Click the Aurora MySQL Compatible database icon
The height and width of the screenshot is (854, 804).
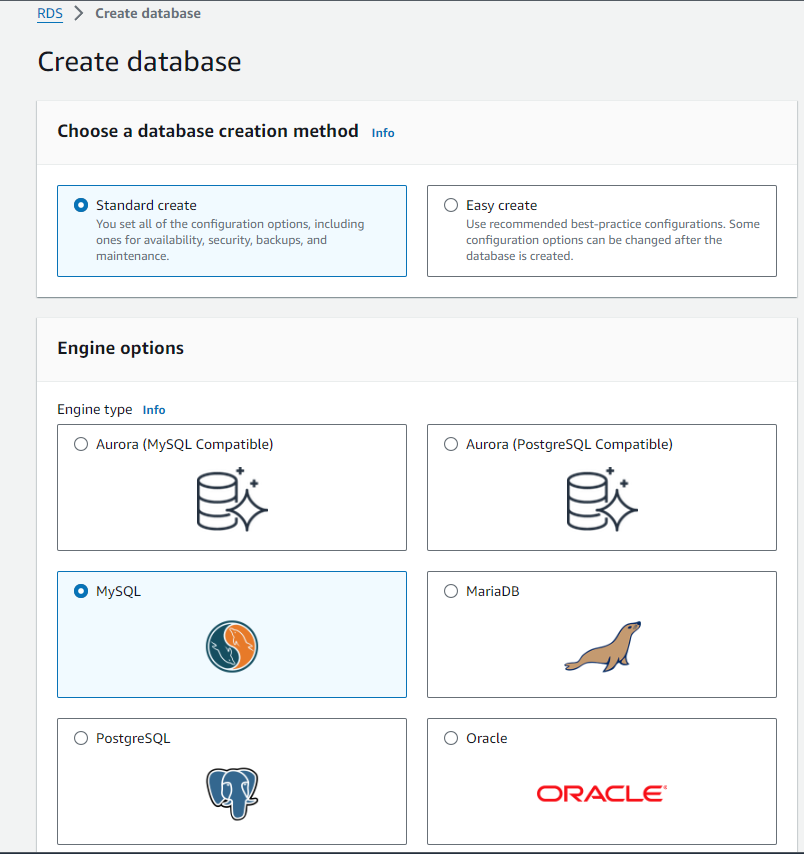232,498
